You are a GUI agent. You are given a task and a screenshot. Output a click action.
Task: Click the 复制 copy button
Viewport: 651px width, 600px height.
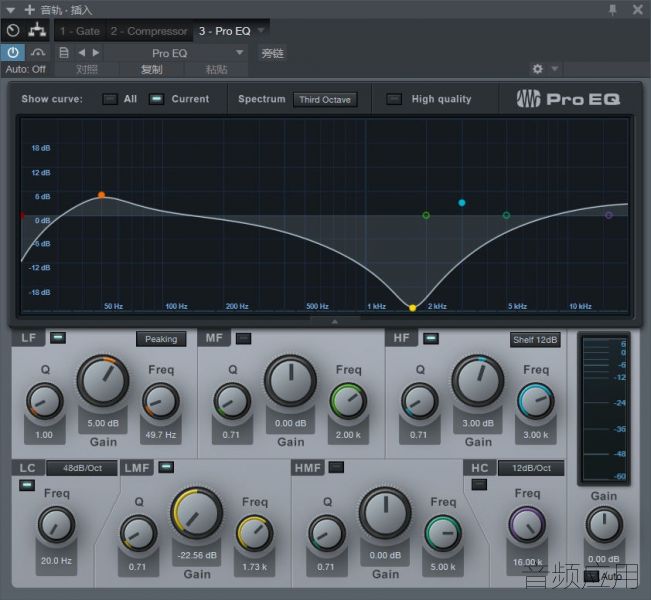[151, 69]
